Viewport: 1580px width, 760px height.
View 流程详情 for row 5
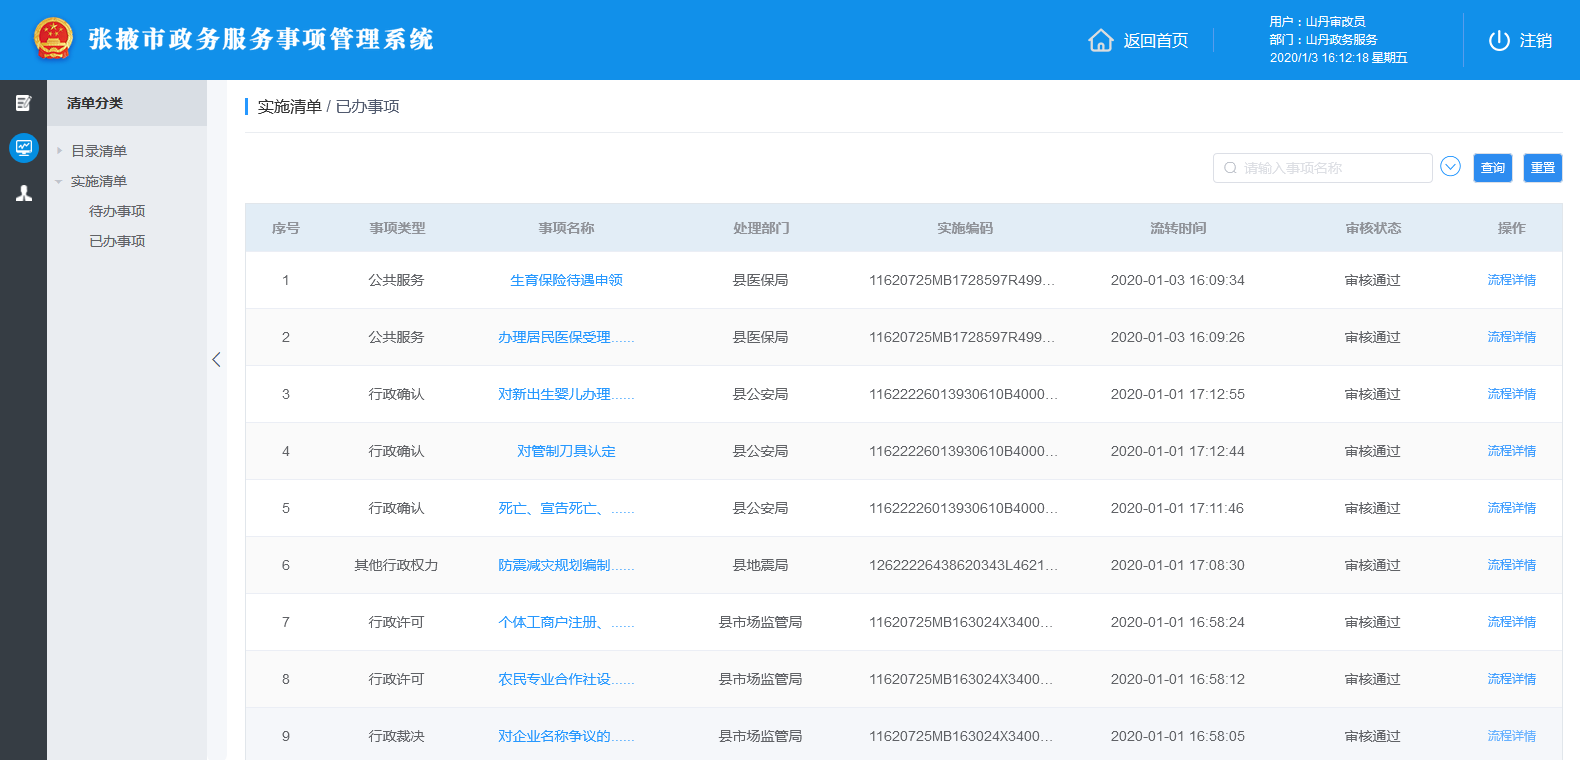coord(1511,508)
